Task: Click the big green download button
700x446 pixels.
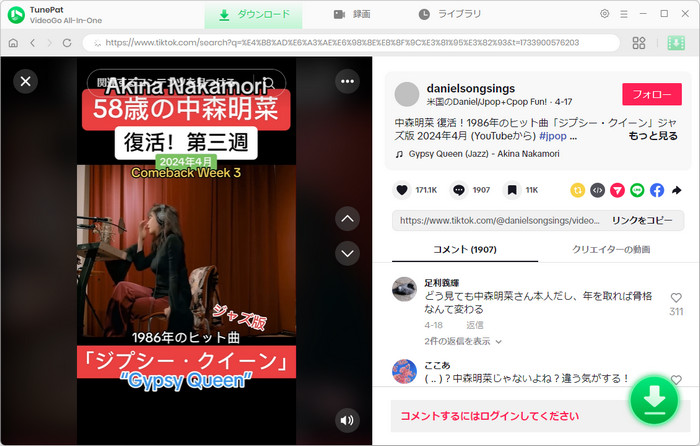Action: (x=654, y=400)
